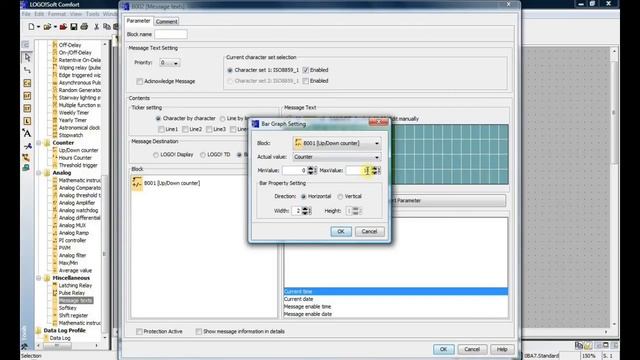The image size is (640, 360).
Task: Open the Basic functions 'GF' tool group icon
Action: [27, 96]
